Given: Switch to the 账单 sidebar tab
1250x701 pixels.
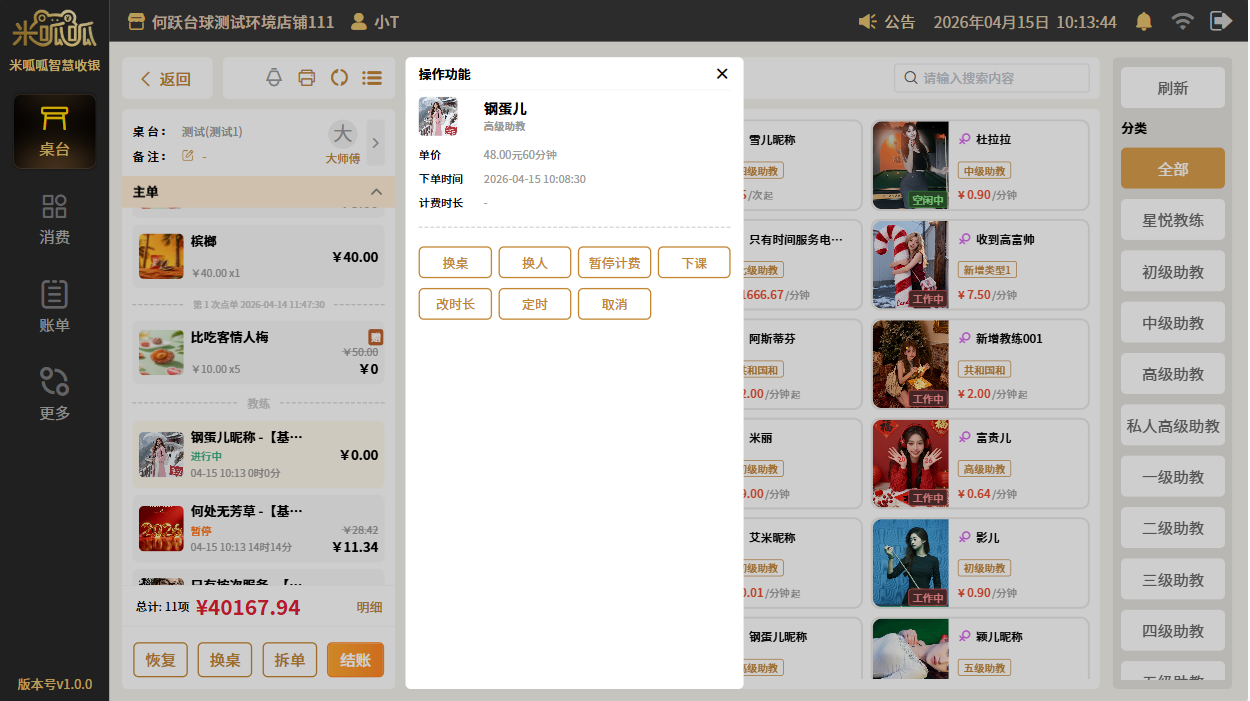Looking at the screenshot, I should [54, 306].
